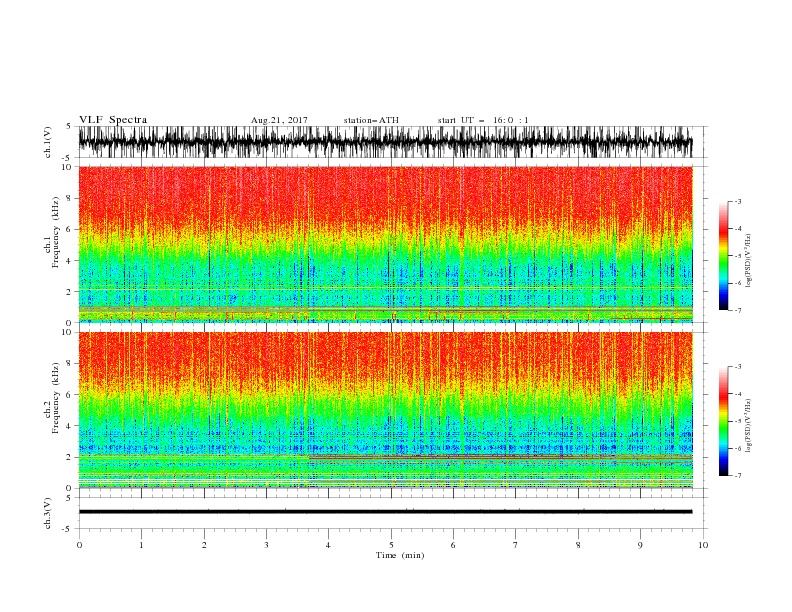
Task: Click the lower color bar beside ch.2 spectrogram
Action: [x=723, y=421]
